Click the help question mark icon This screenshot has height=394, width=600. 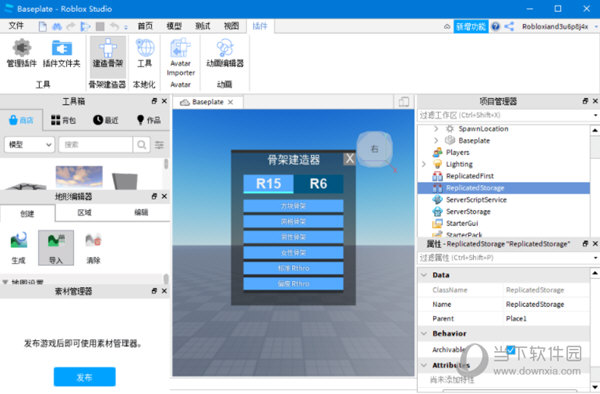pyautogui.click(x=496, y=26)
